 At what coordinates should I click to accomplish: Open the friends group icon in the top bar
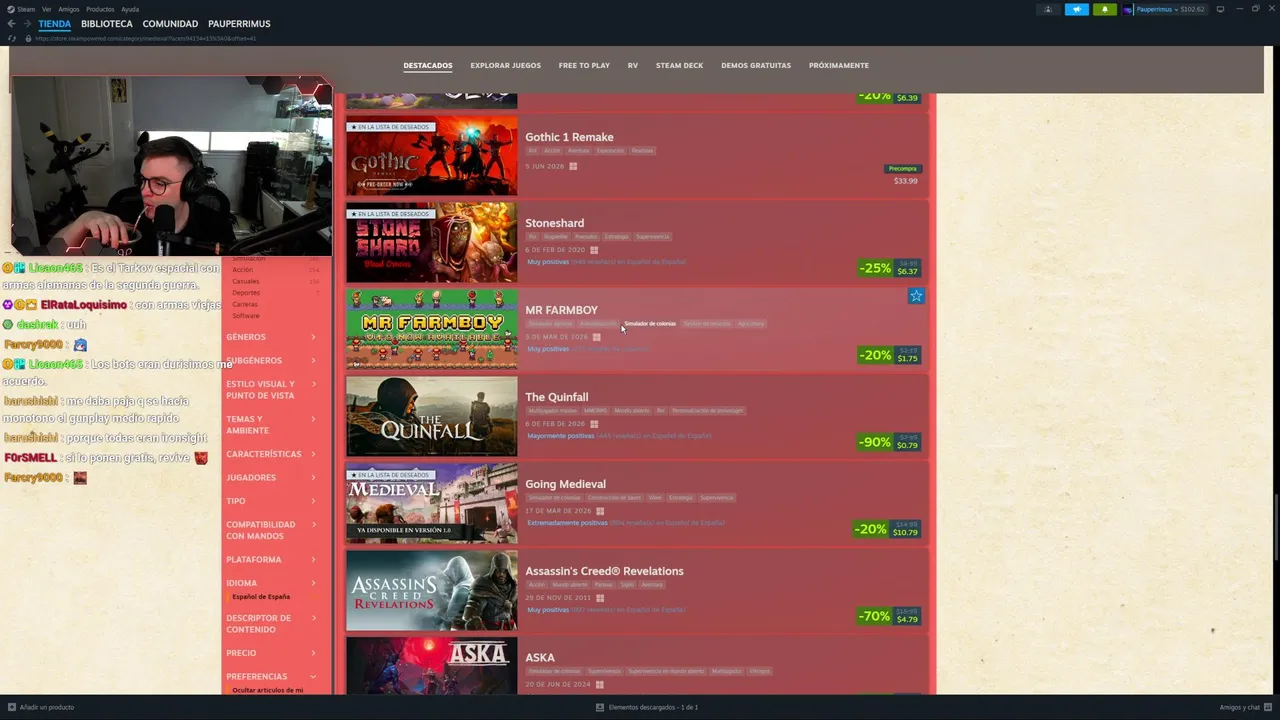pyautogui.click(x=1048, y=9)
